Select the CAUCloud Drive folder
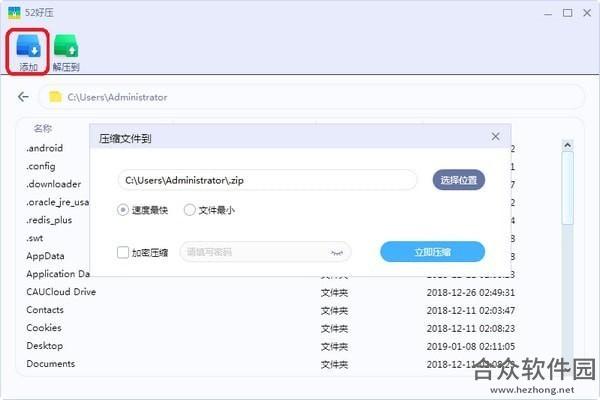600x400 pixels. (x=61, y=292)
